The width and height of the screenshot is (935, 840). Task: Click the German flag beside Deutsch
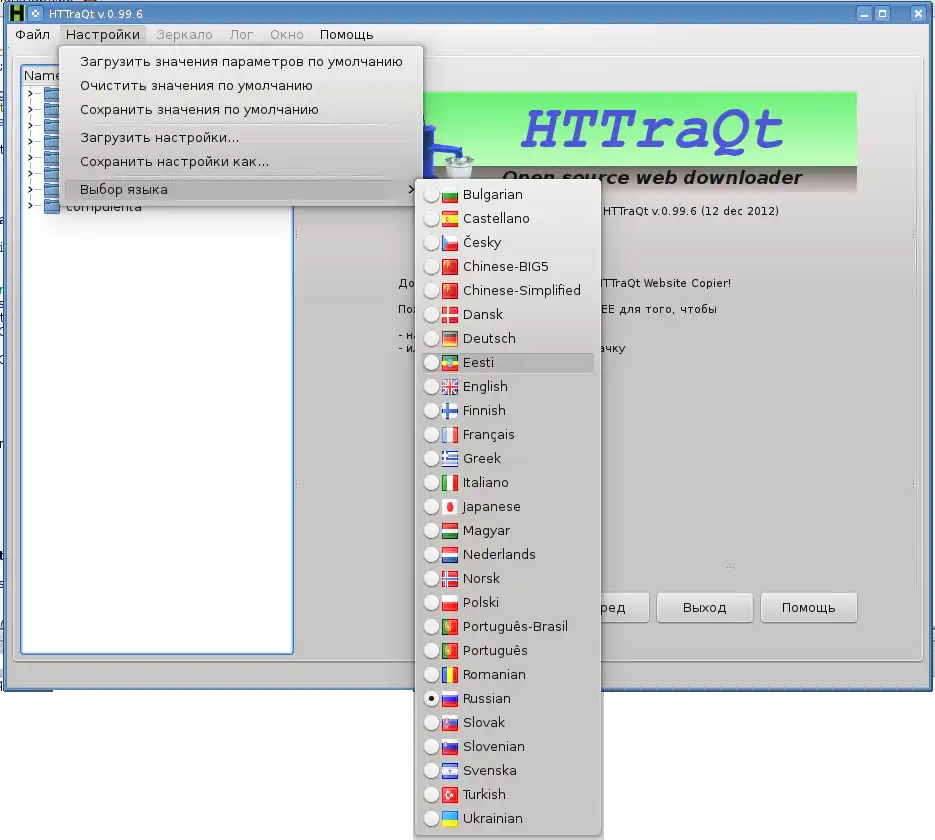pyautogui.click(x=450, y=339)
